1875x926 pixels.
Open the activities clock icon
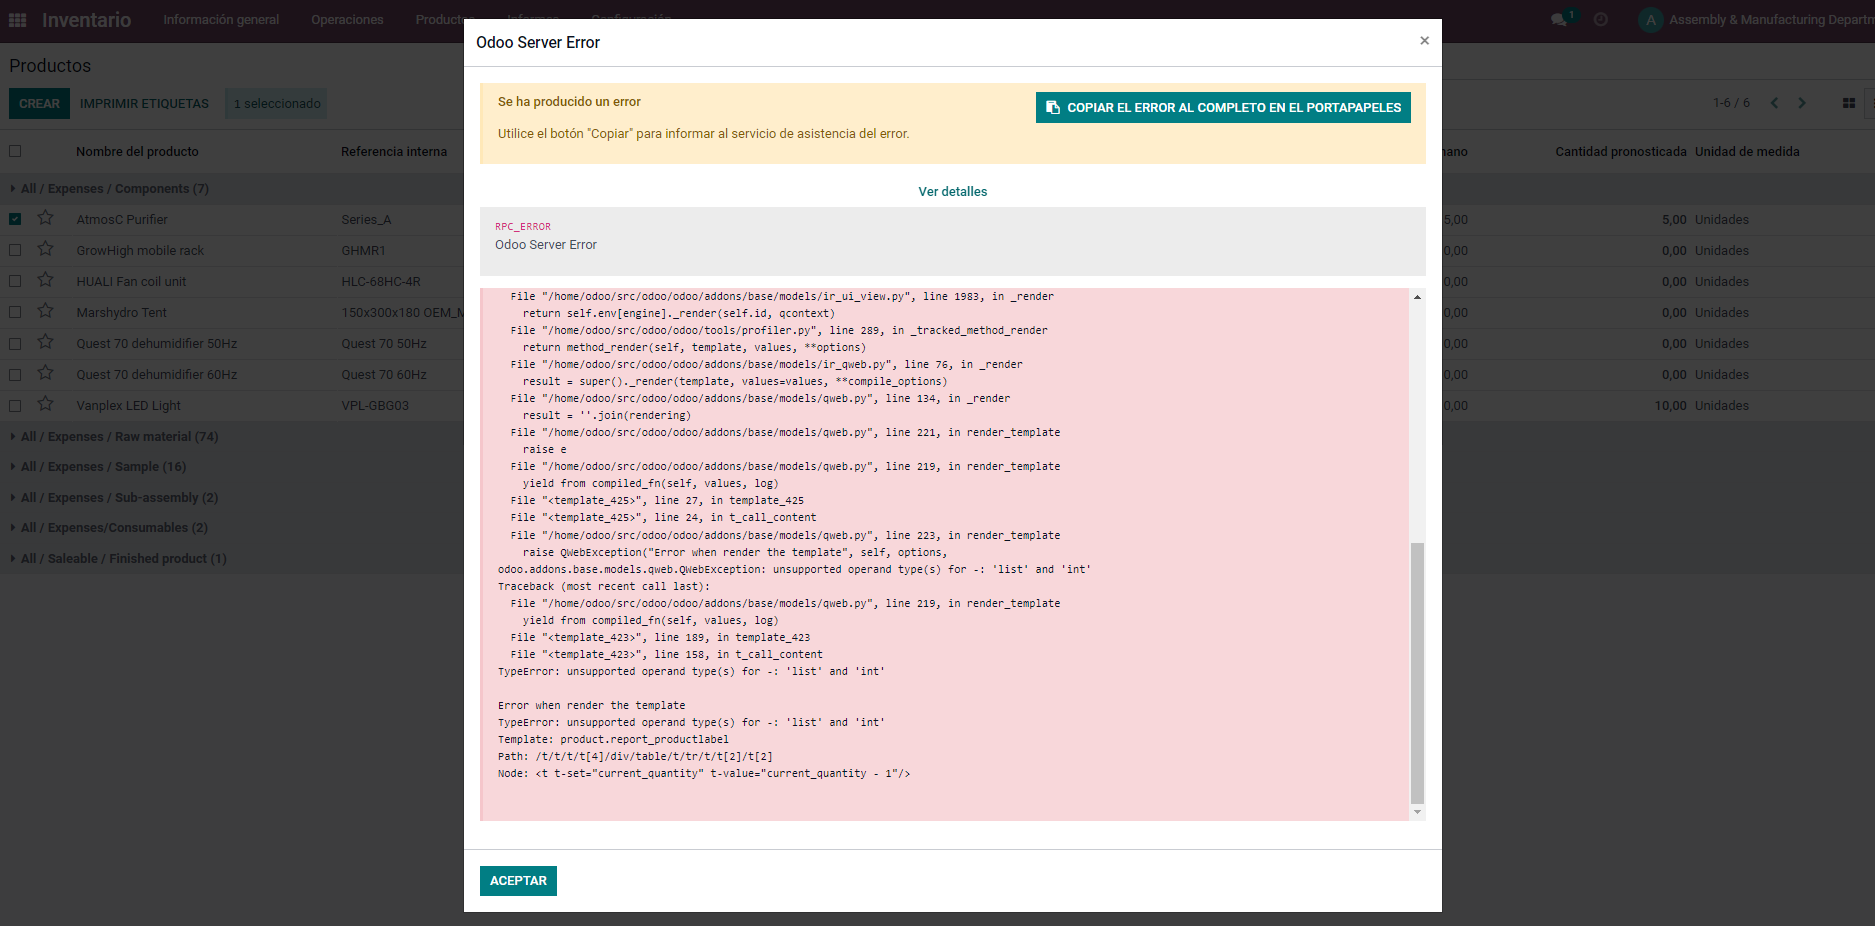pyautogui.click(x=1601, y=20)
